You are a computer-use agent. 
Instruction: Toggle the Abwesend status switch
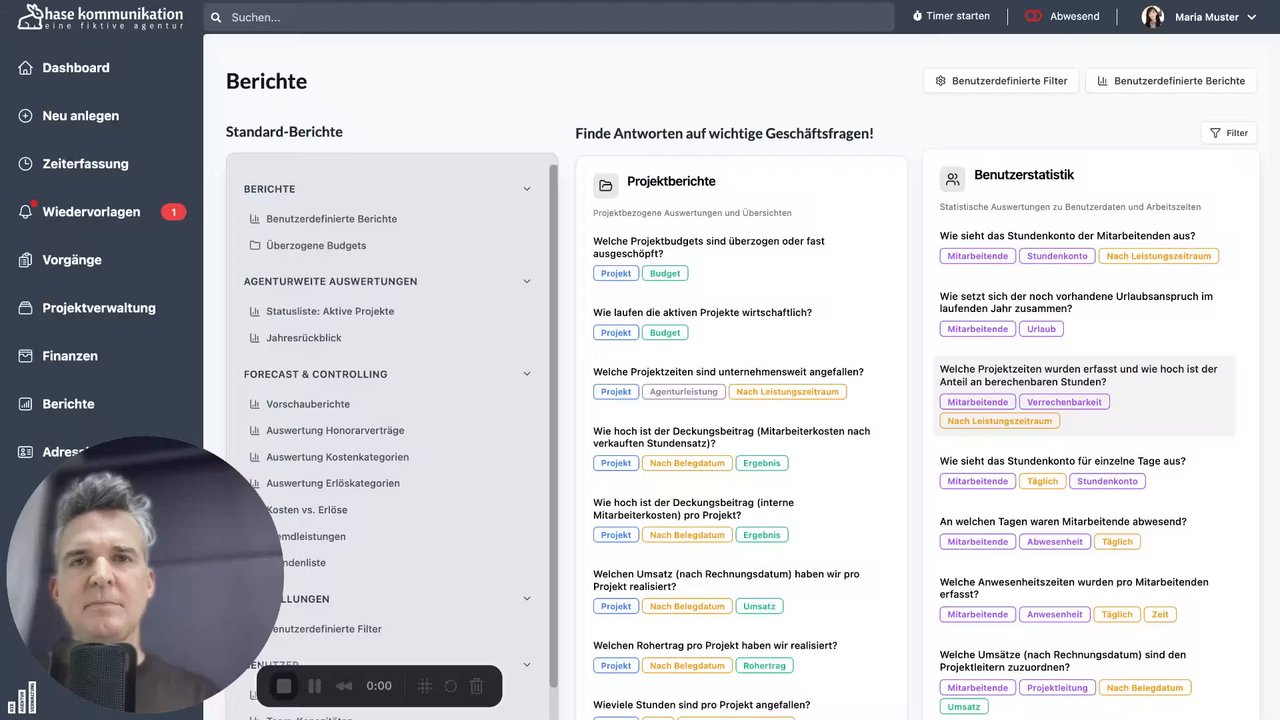(x=1034, y=16)
